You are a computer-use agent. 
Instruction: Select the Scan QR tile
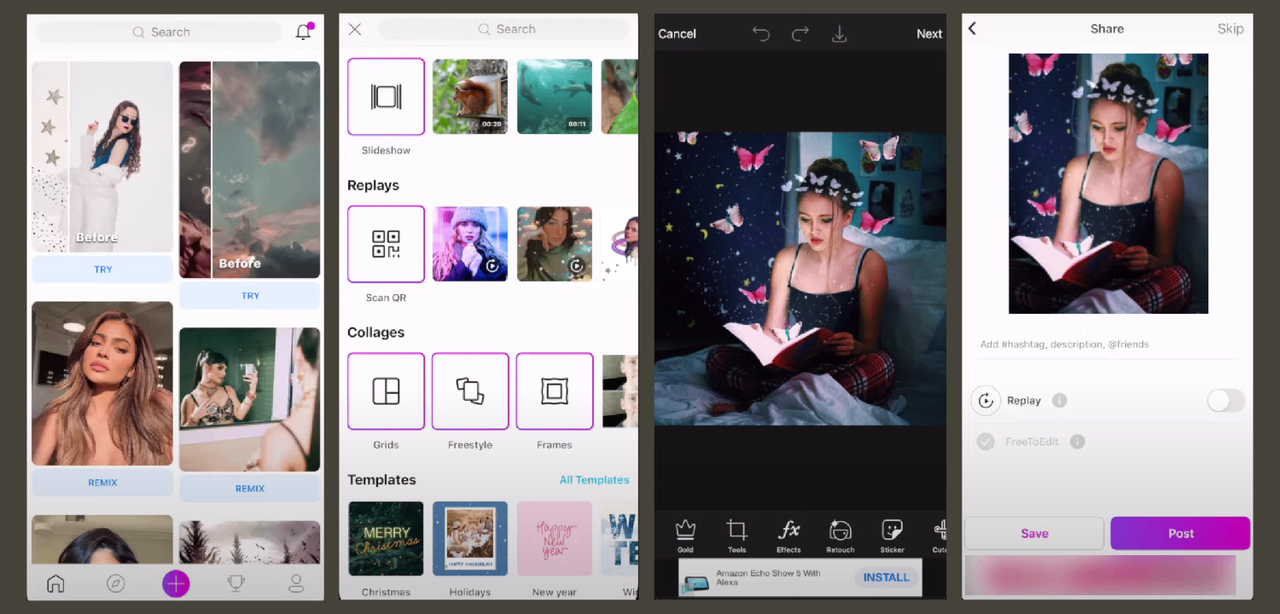pos(386,244)
